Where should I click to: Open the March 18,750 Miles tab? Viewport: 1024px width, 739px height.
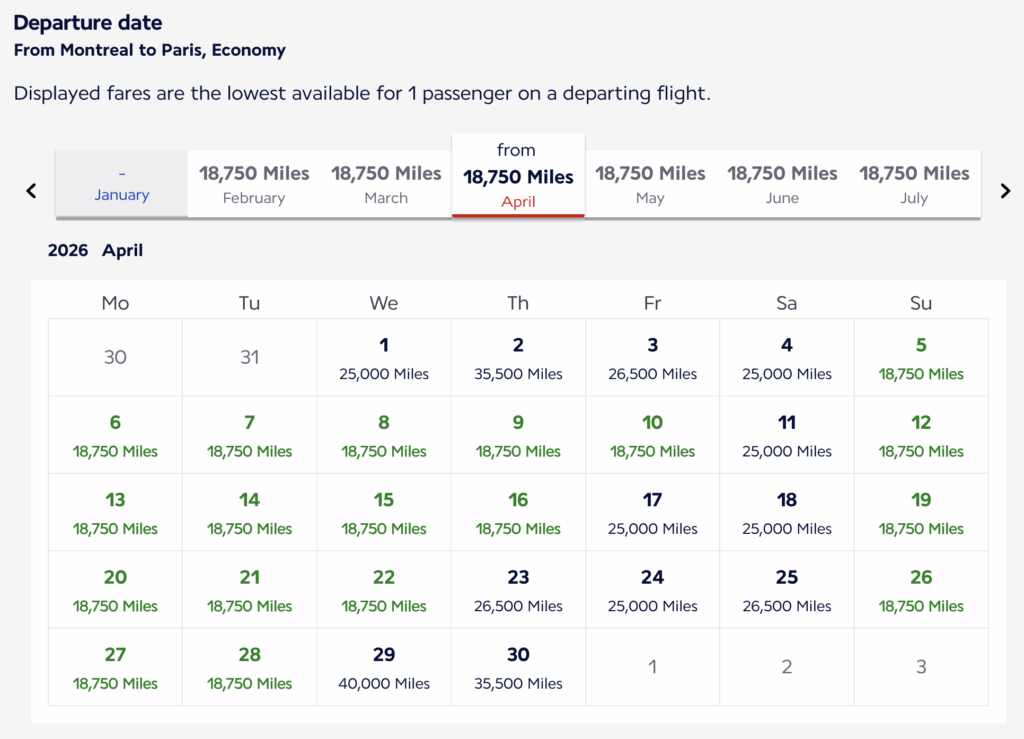pos(386,184)
